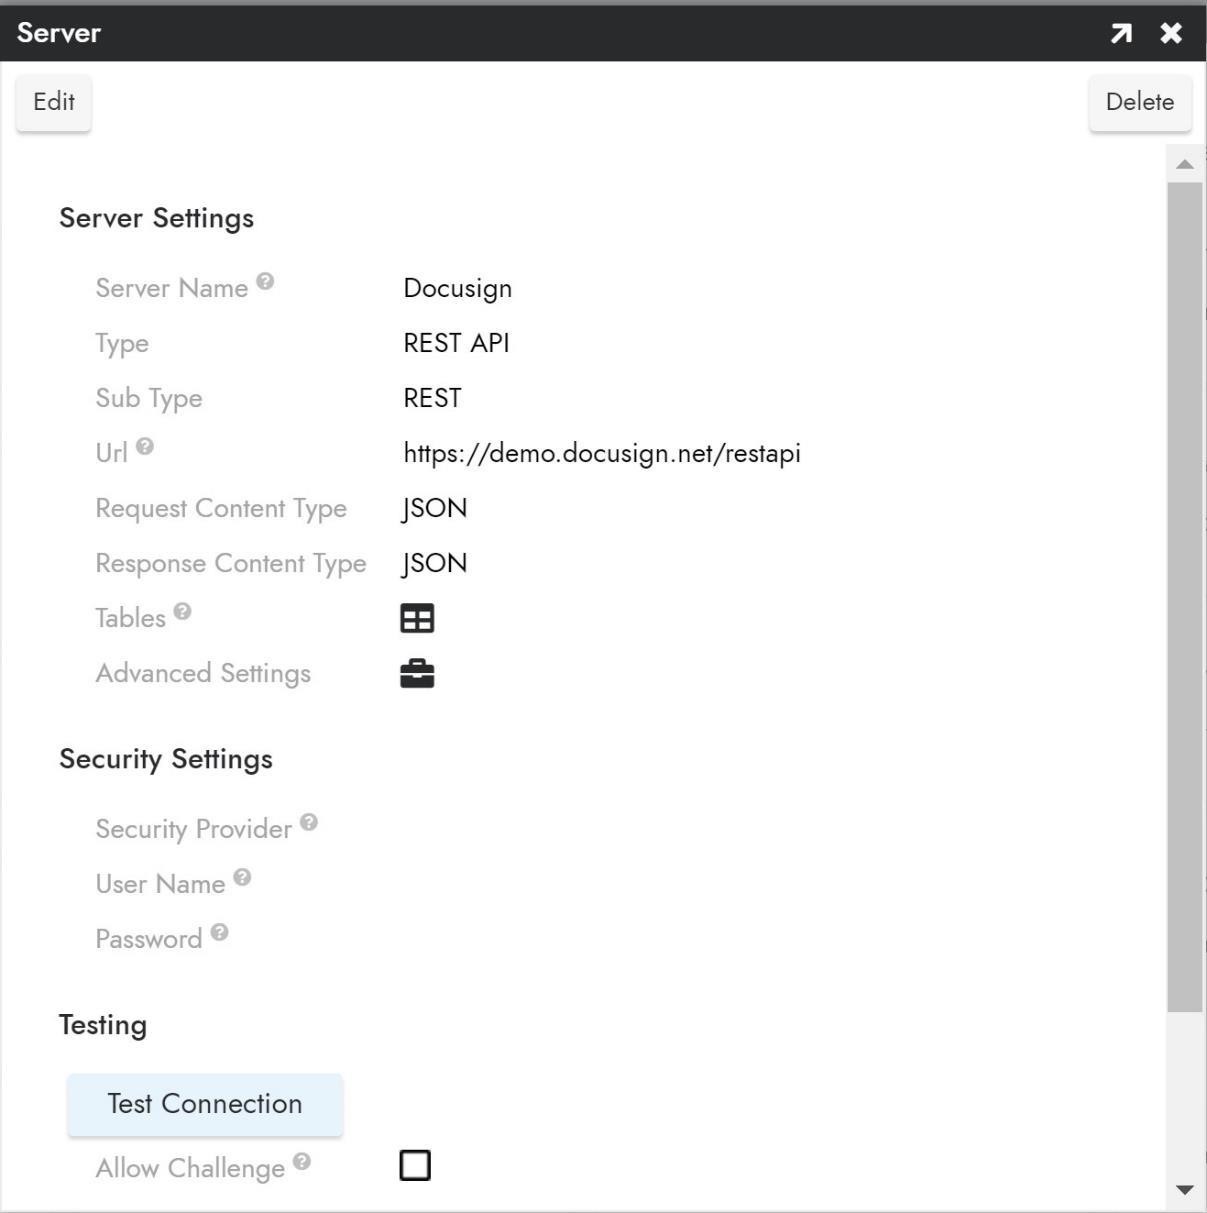1207x1213 pixels.
Task: Click help icon next to User Name
Action: [x=242, y=878]
